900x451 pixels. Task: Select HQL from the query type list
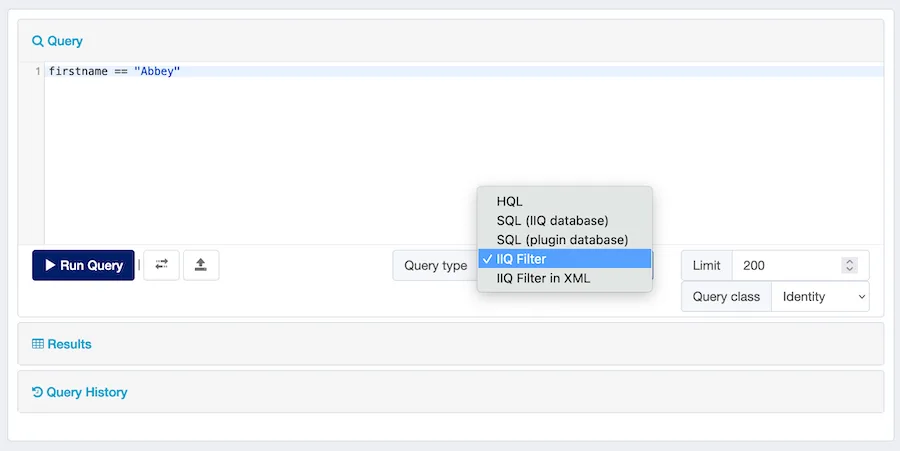tap(509, 202)
